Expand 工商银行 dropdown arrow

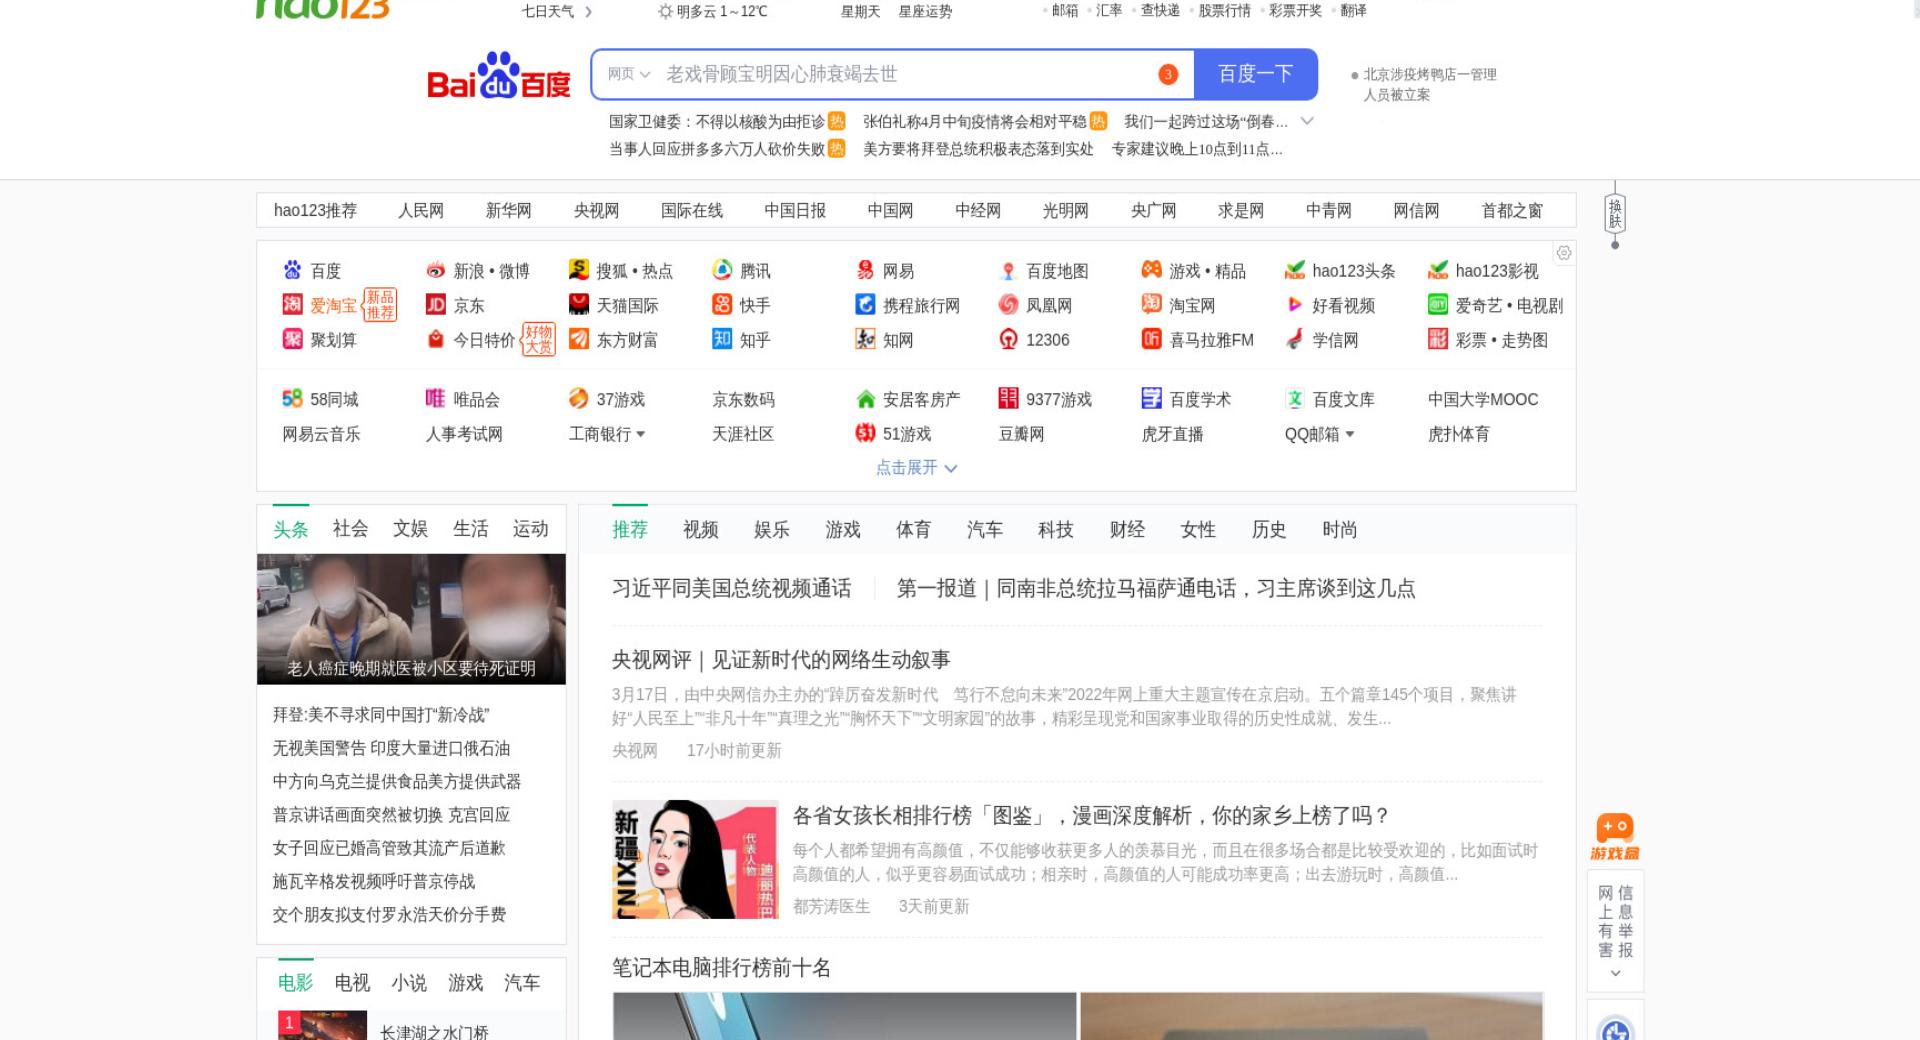tap(640, 435)
